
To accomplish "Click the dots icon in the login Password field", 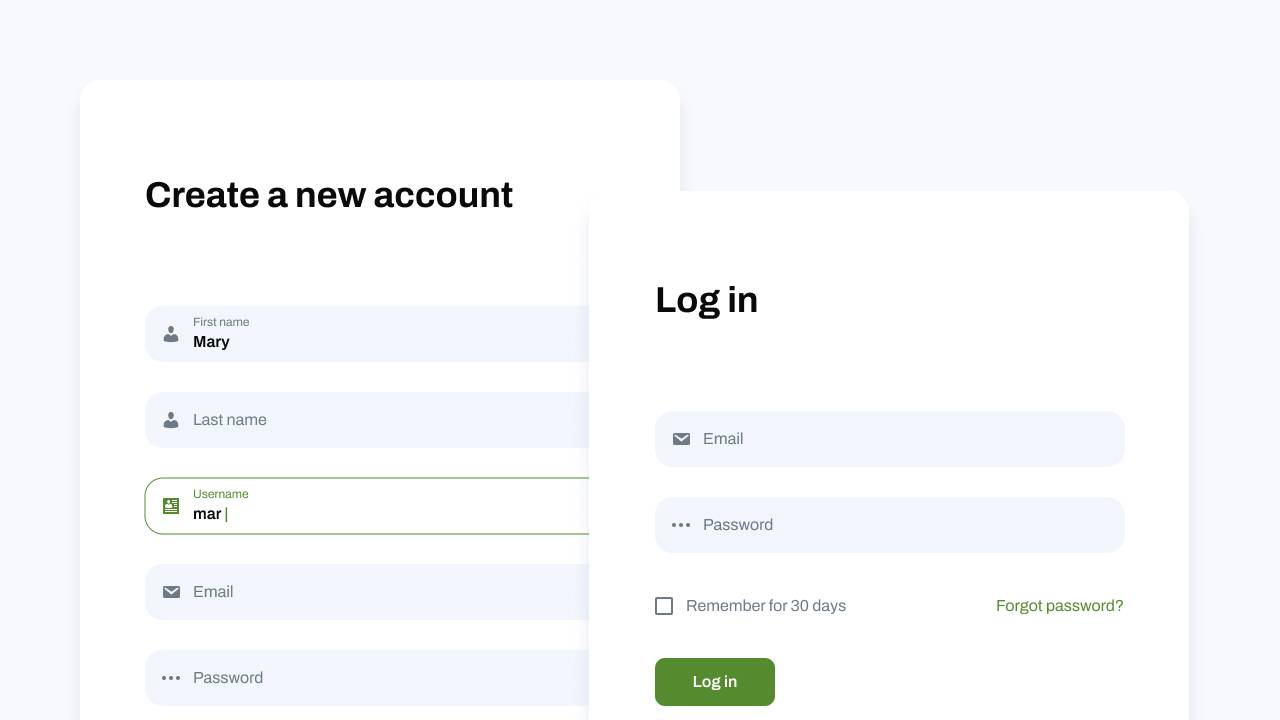I will 681,525.
